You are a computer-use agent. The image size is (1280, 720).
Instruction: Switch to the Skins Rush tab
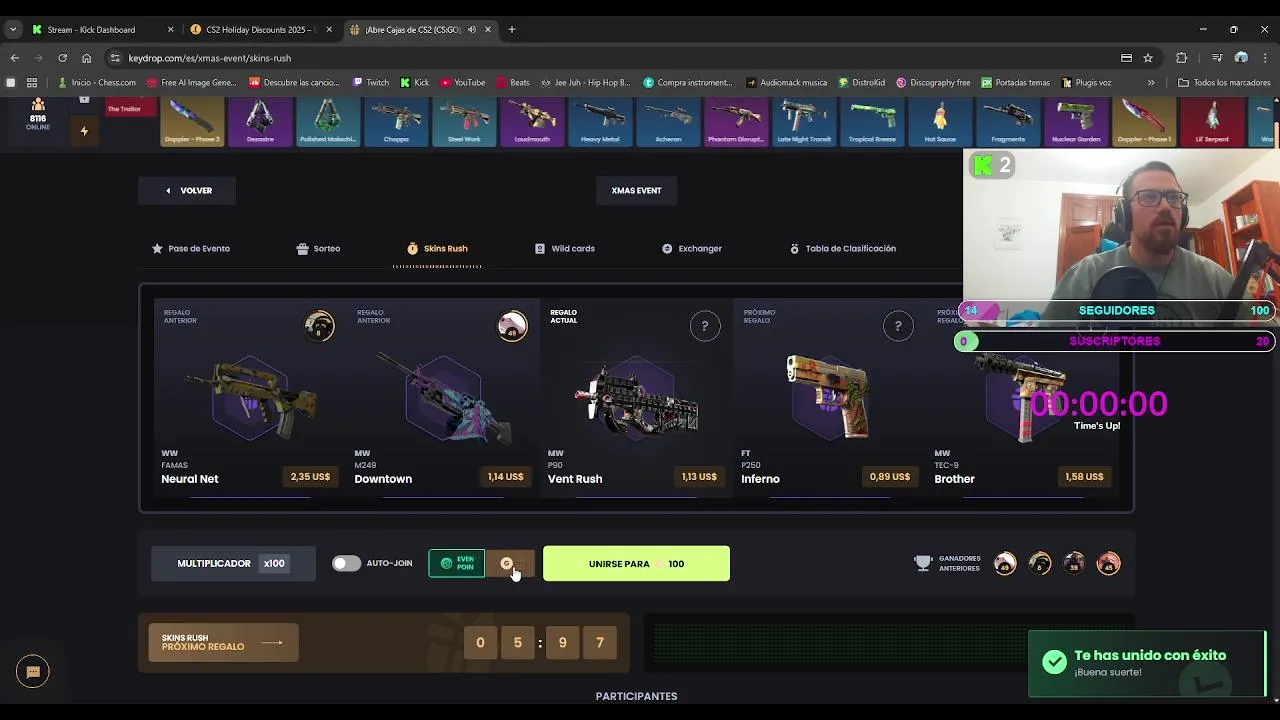[x=437, y=248]
